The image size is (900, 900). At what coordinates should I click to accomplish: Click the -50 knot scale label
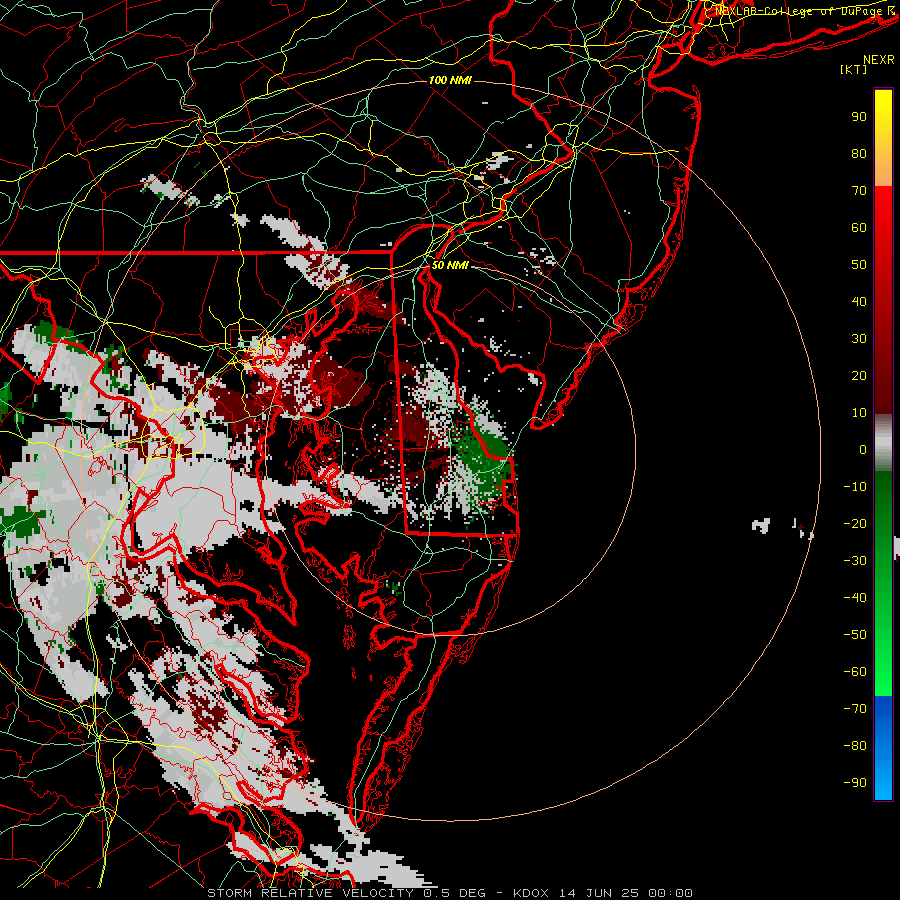coord(855,635)
